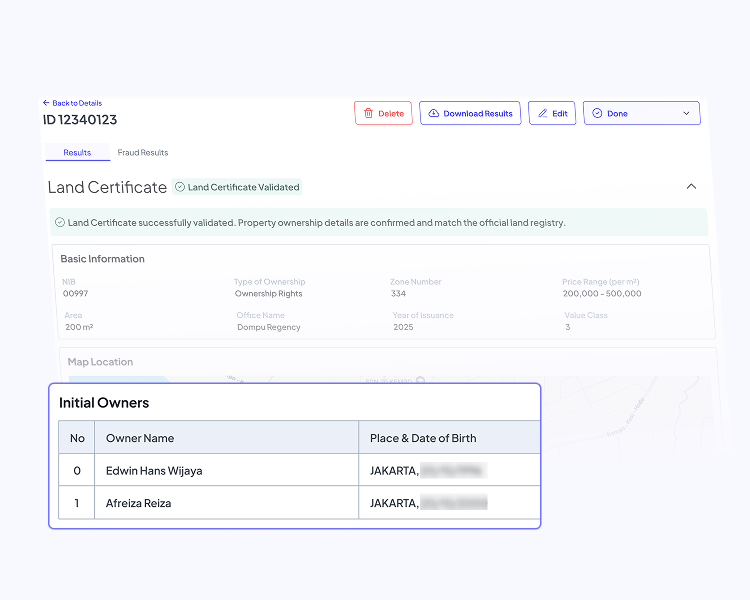
Task: Collapse the Land Certificate section
Action: click(691, 187)
